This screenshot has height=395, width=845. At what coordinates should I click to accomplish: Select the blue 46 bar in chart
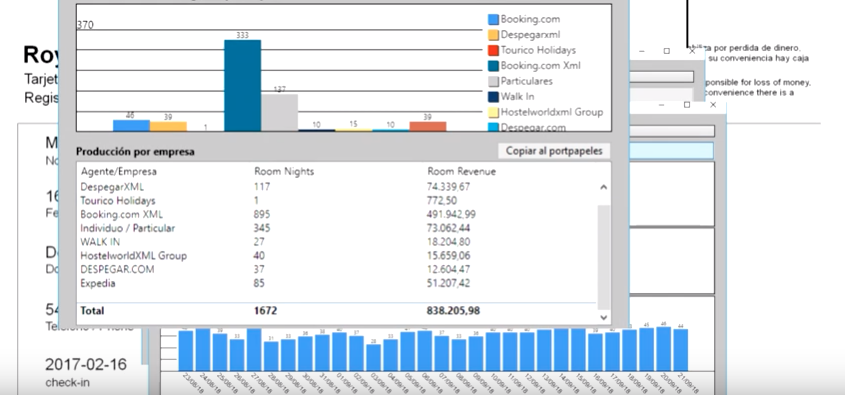[131, 126]
